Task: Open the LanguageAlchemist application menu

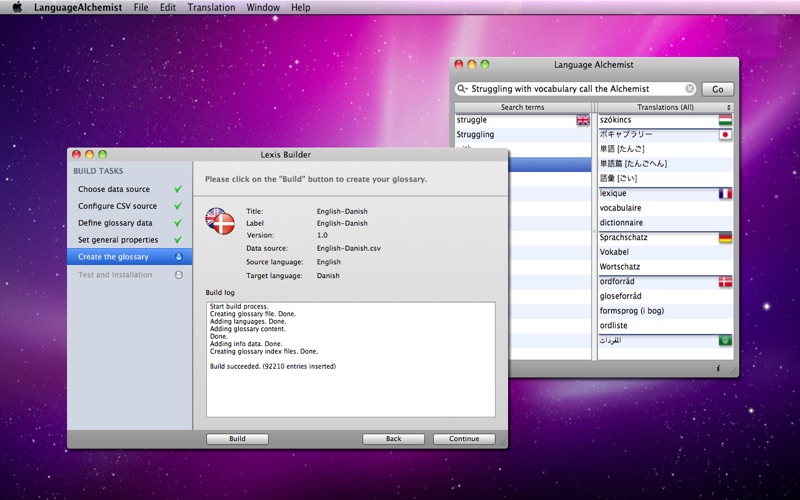Action: pyautogui.click(x=78, y=7)
